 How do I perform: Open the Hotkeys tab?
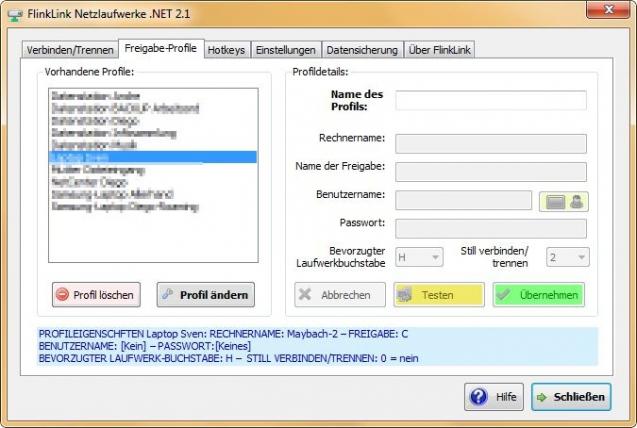226,50
